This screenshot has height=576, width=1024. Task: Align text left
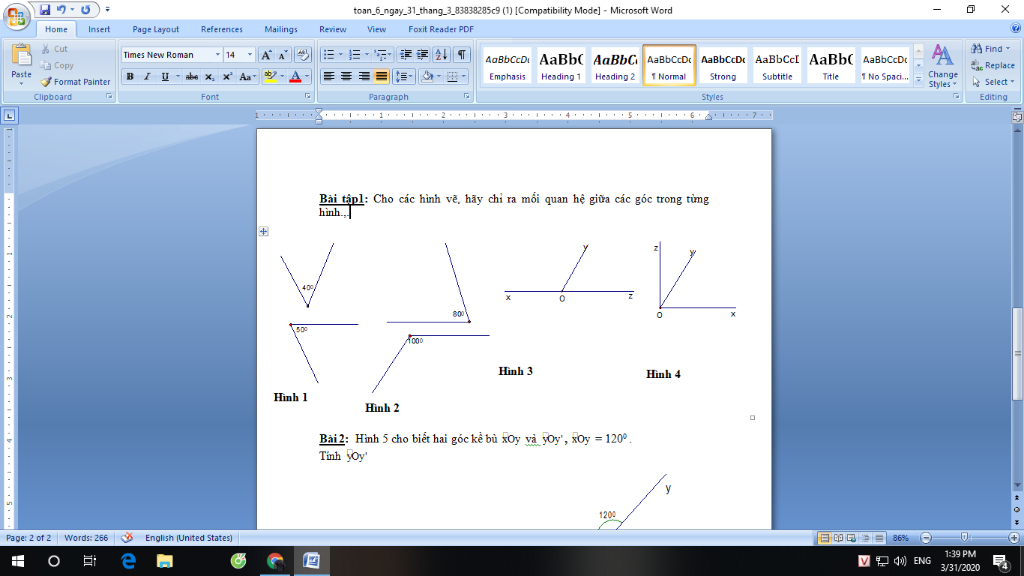328,76
